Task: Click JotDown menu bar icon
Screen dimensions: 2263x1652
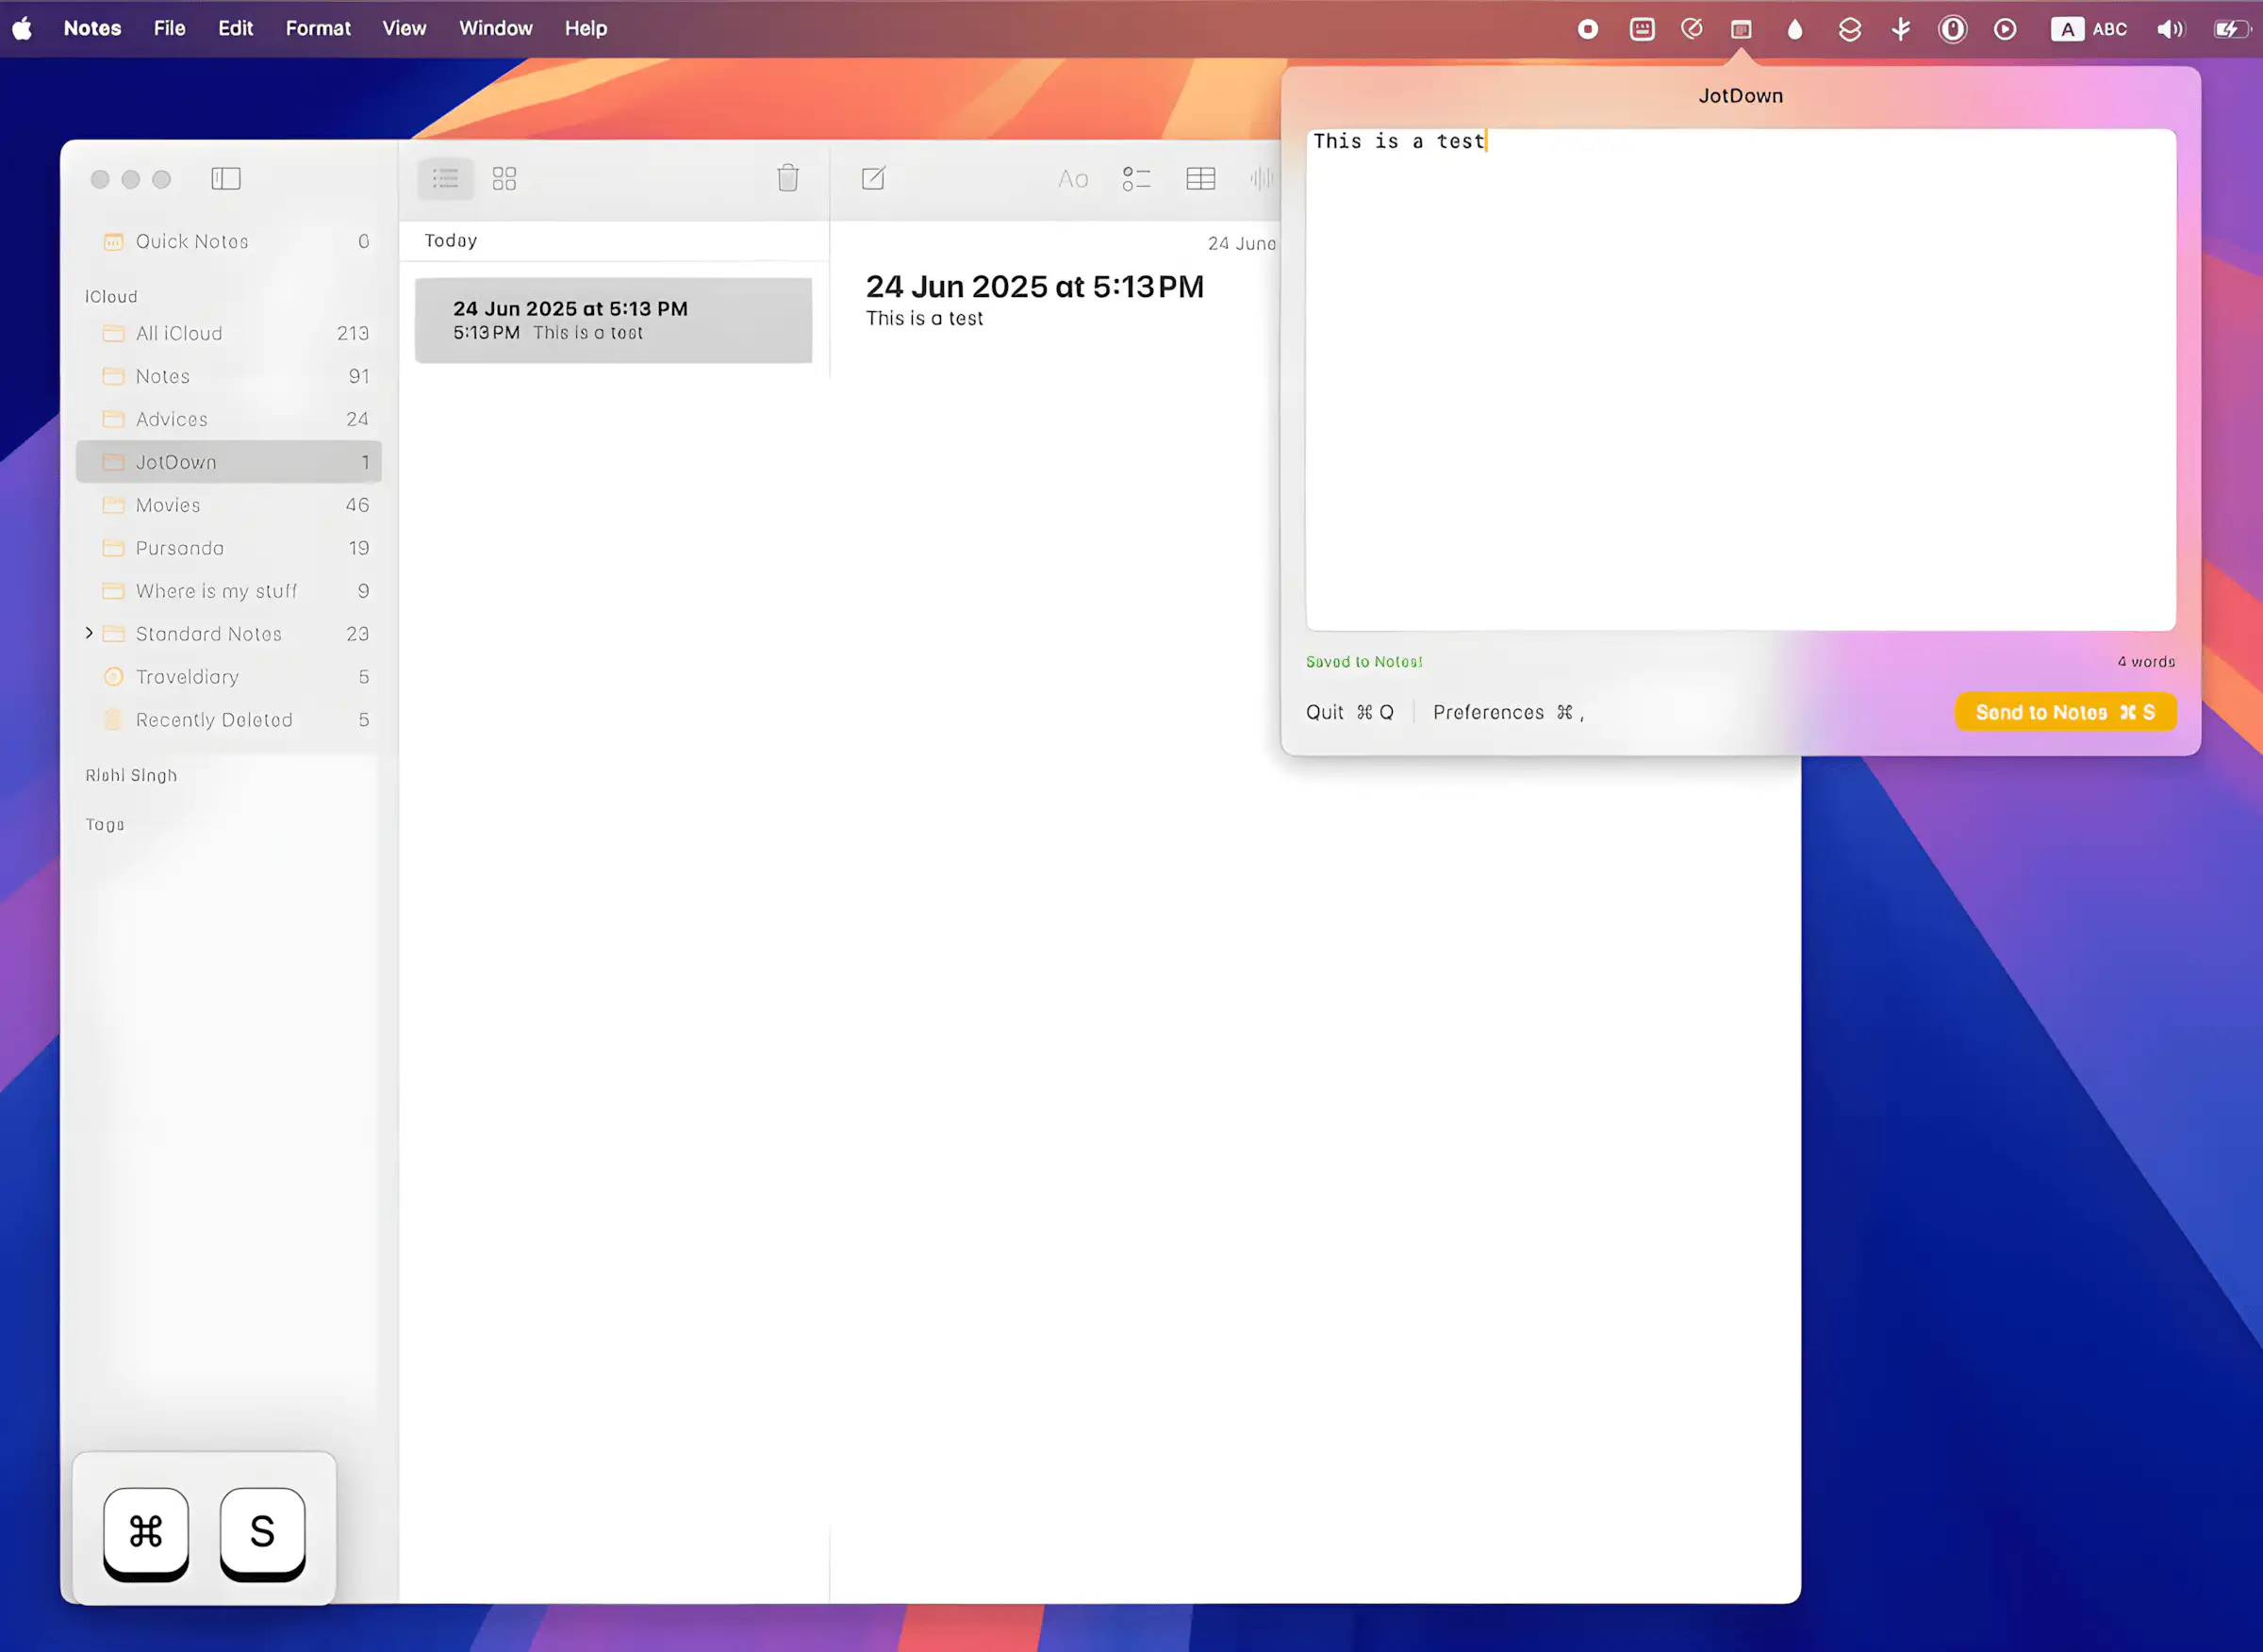Action: (x=1741, y=29)
